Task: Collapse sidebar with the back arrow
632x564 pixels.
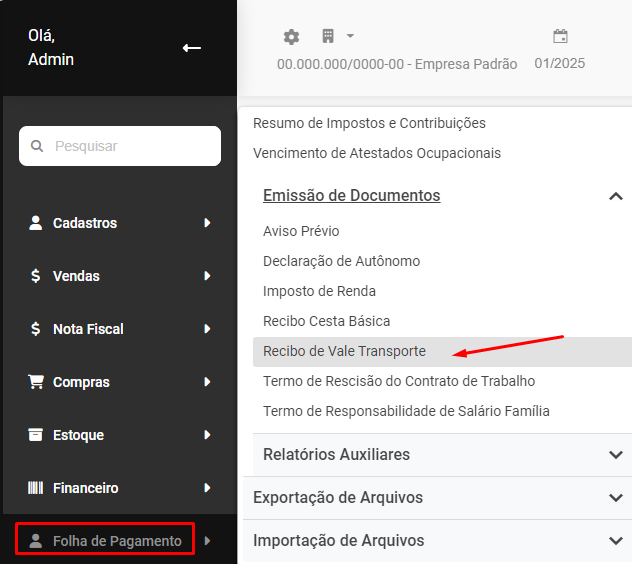Action: [x=191, y=48]
